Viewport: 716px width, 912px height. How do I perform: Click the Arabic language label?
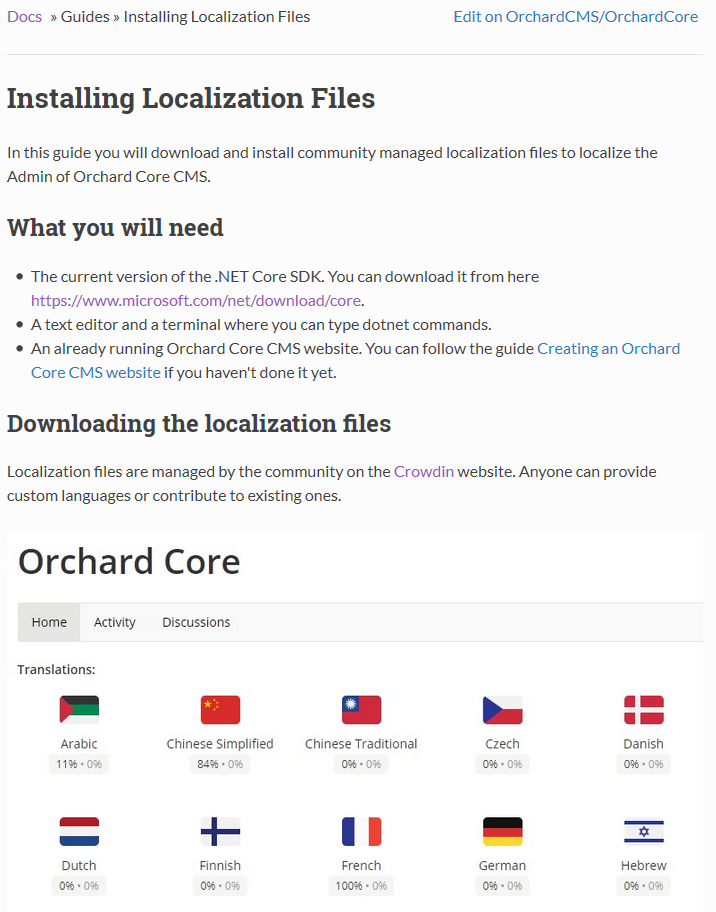(x=79, y=743)
